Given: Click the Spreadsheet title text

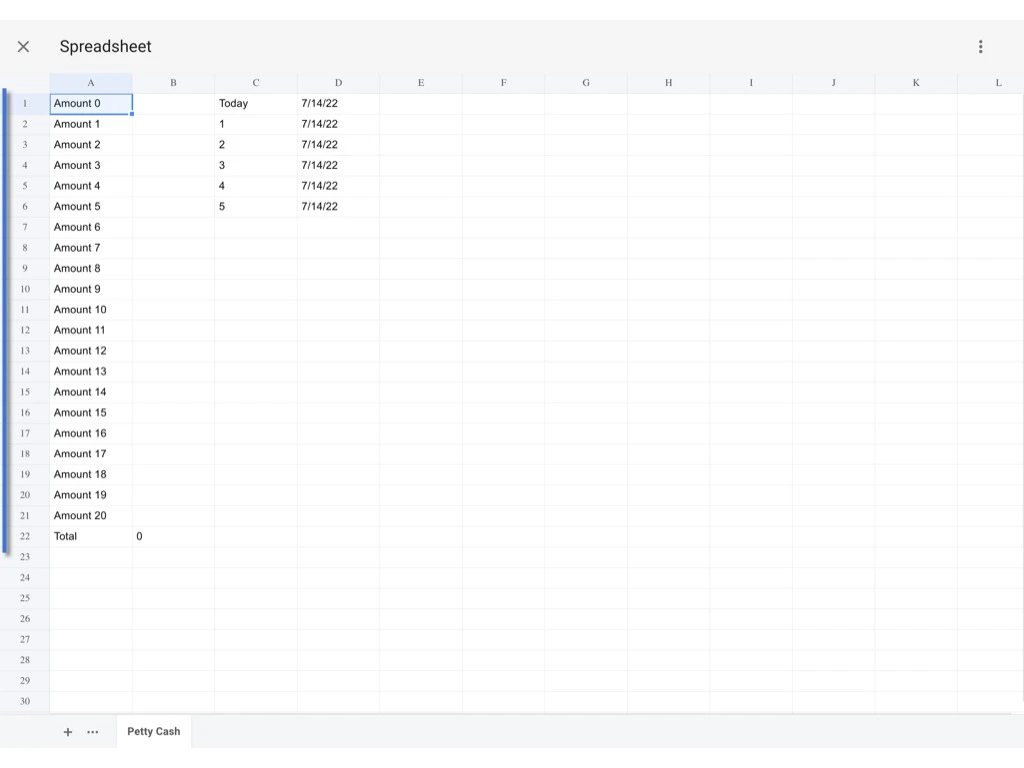Looking at the screenshot, I should pyautogui.click(x=106, y=46).
